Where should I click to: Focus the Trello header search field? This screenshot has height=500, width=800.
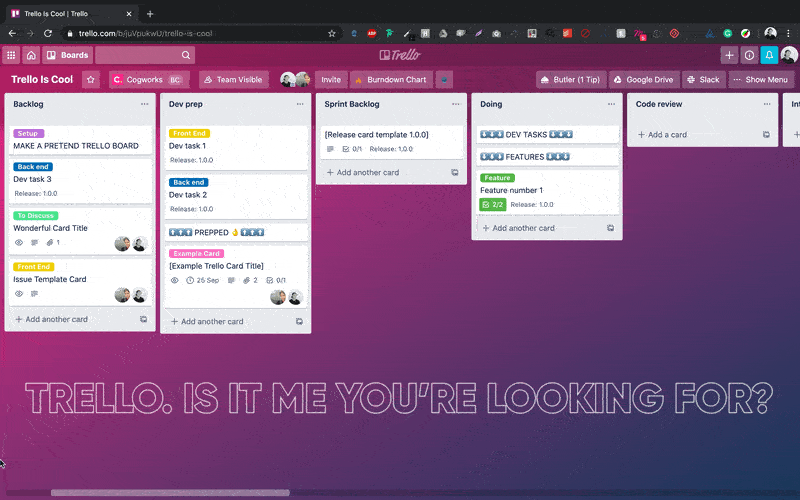(145, 55)
